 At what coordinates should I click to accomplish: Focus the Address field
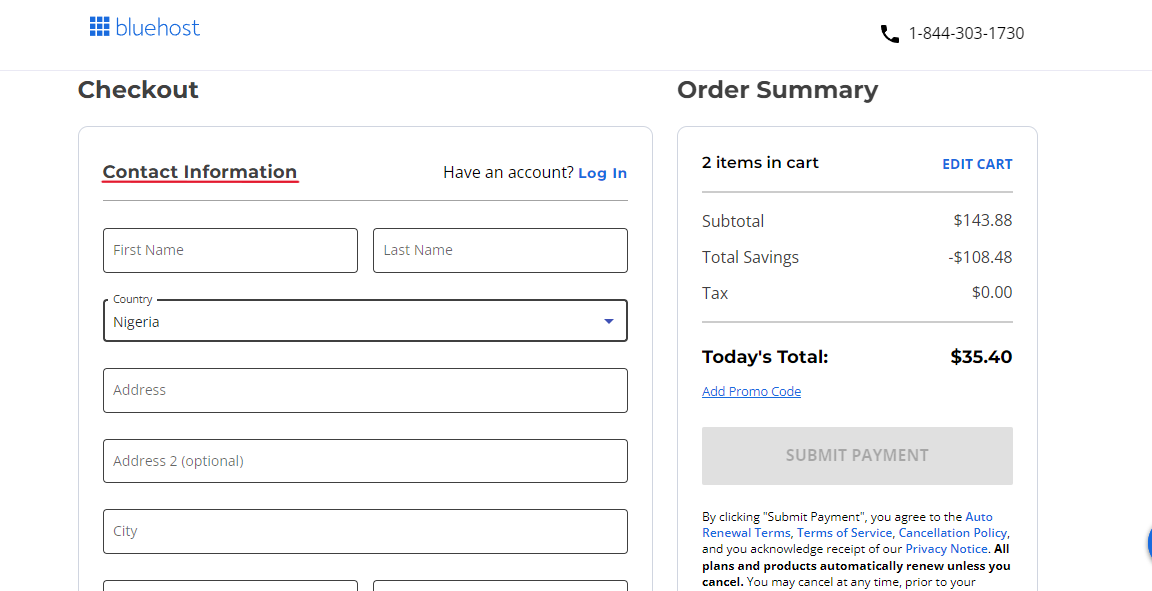(365, 390)
